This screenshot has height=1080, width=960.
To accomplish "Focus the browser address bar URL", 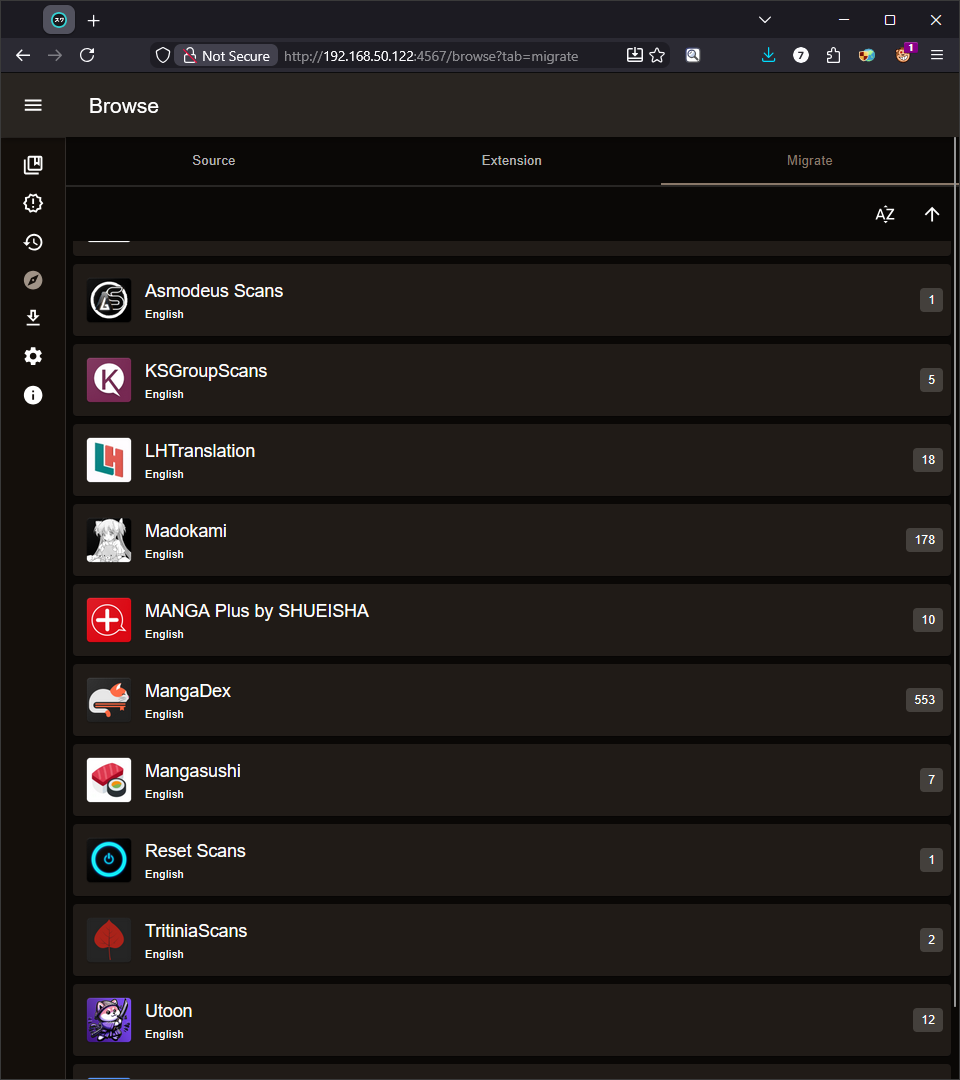I will pos(431,56).
